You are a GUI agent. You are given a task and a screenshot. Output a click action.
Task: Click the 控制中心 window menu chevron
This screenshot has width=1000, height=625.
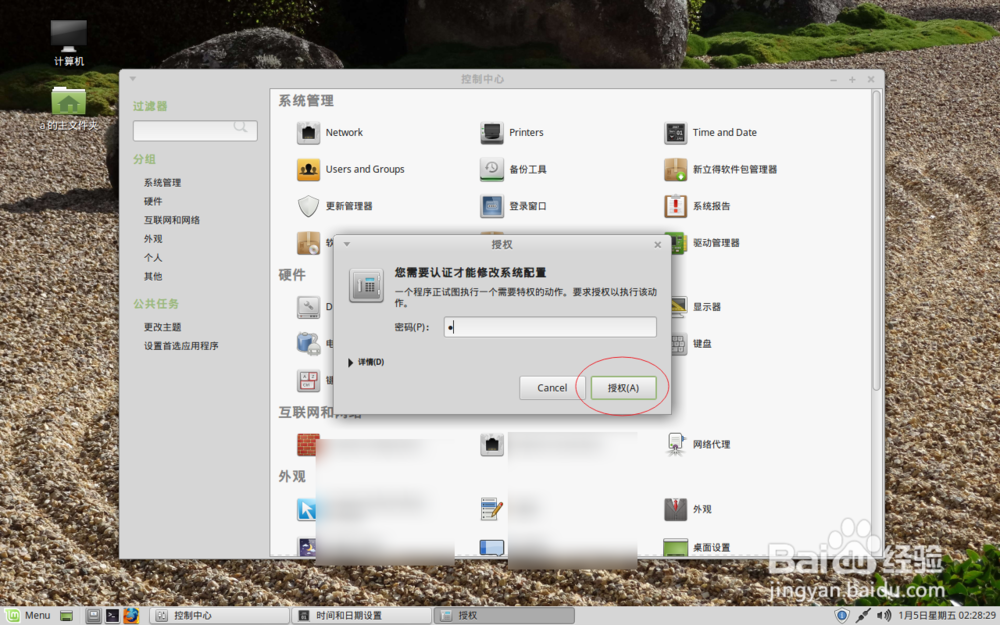pyautogui.click(x=130, y=78)
